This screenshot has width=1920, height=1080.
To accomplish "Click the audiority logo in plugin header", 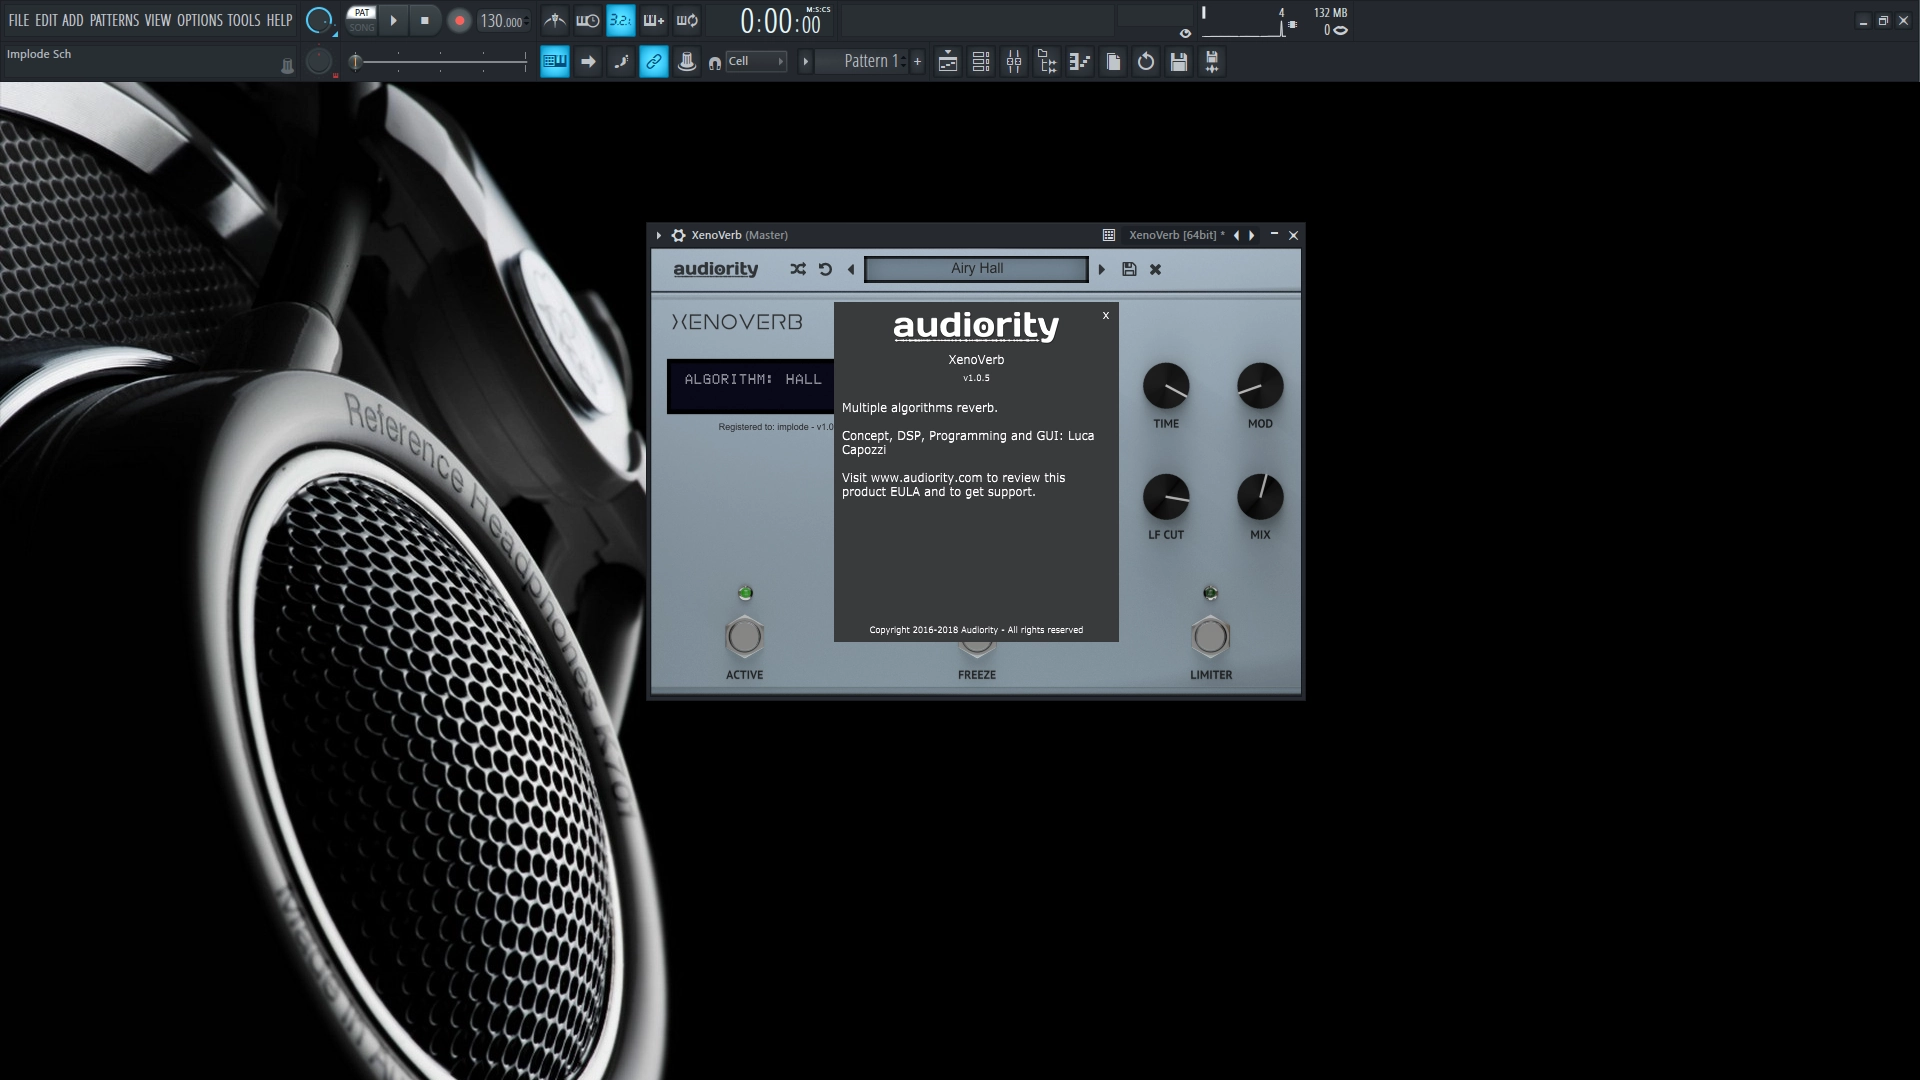I will 716,269.
